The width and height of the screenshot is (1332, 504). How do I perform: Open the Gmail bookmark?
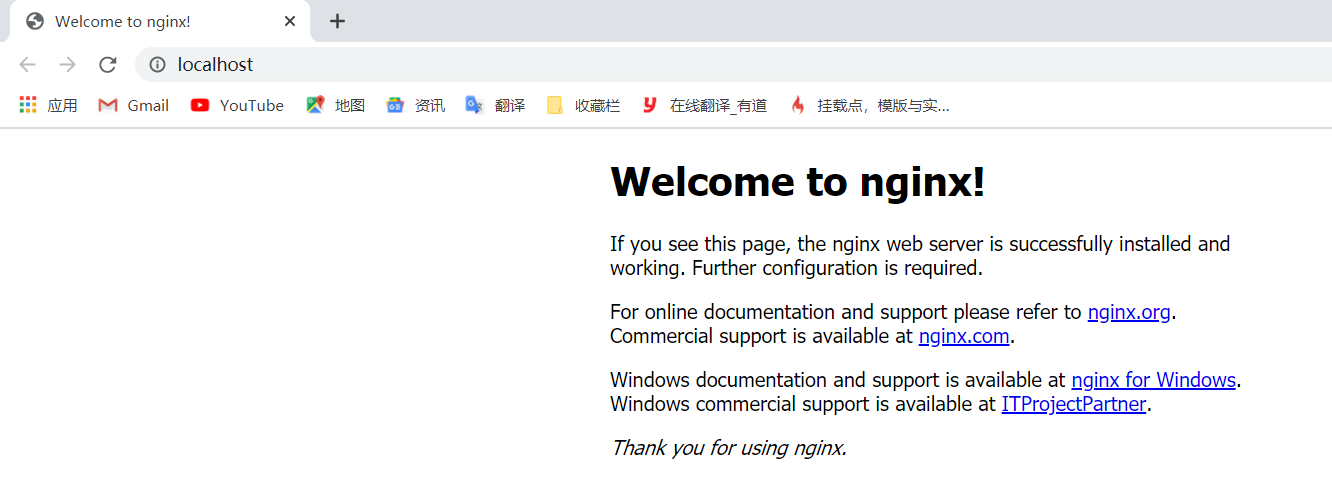click(x=133, y=105)
